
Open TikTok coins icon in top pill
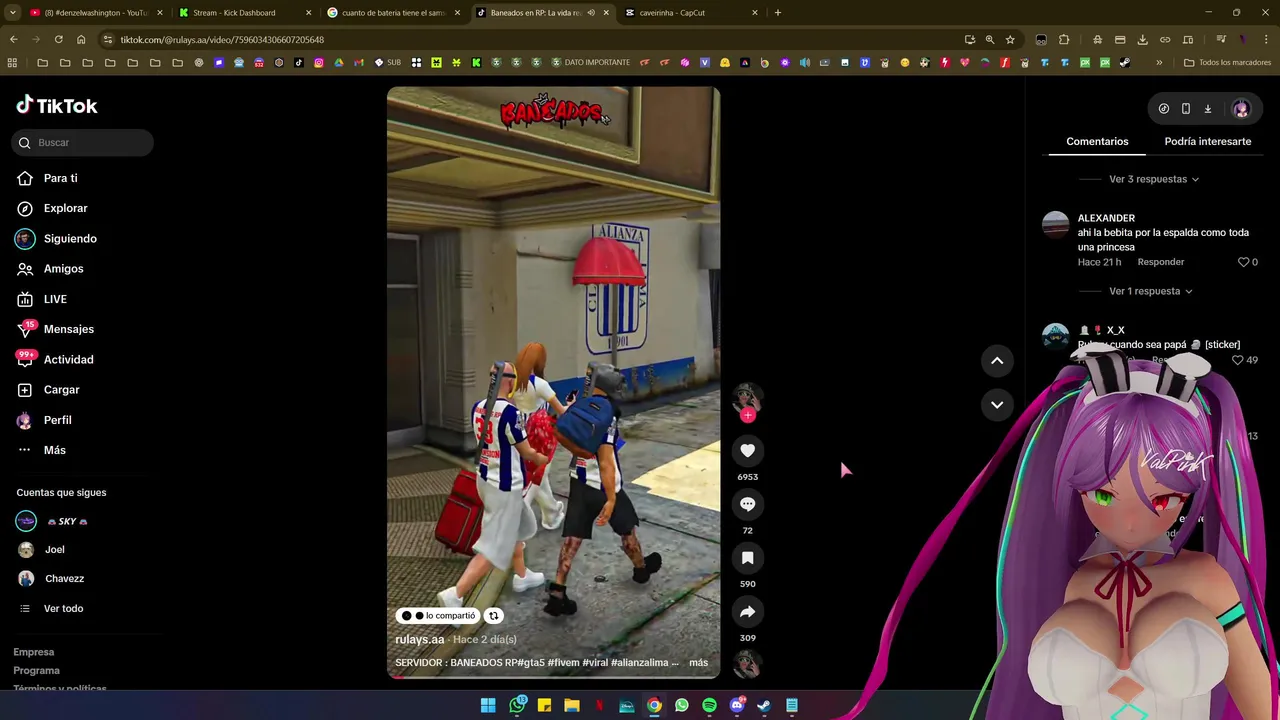click(x=1164, y=109)
